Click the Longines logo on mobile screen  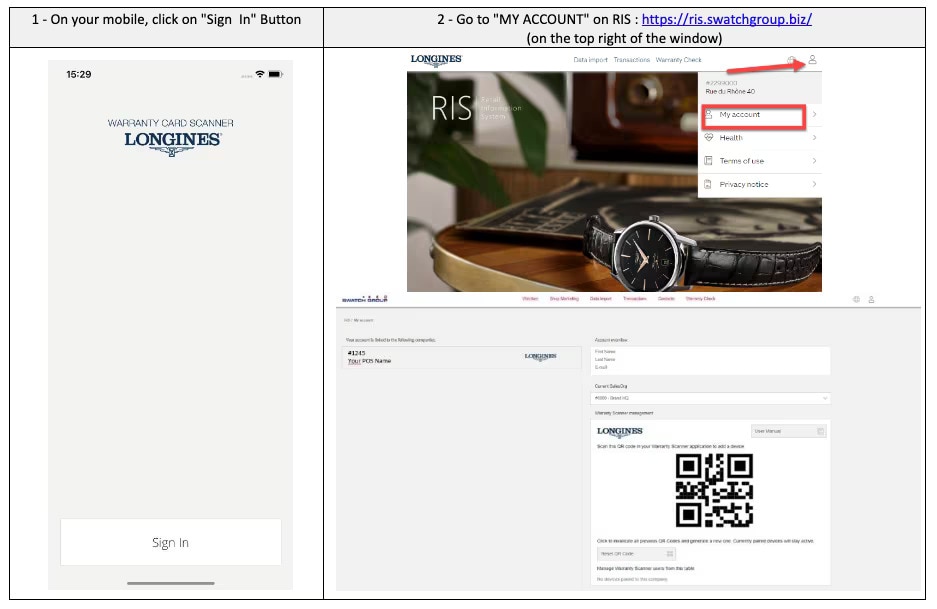pyautogui.click(x=172, y=143)
